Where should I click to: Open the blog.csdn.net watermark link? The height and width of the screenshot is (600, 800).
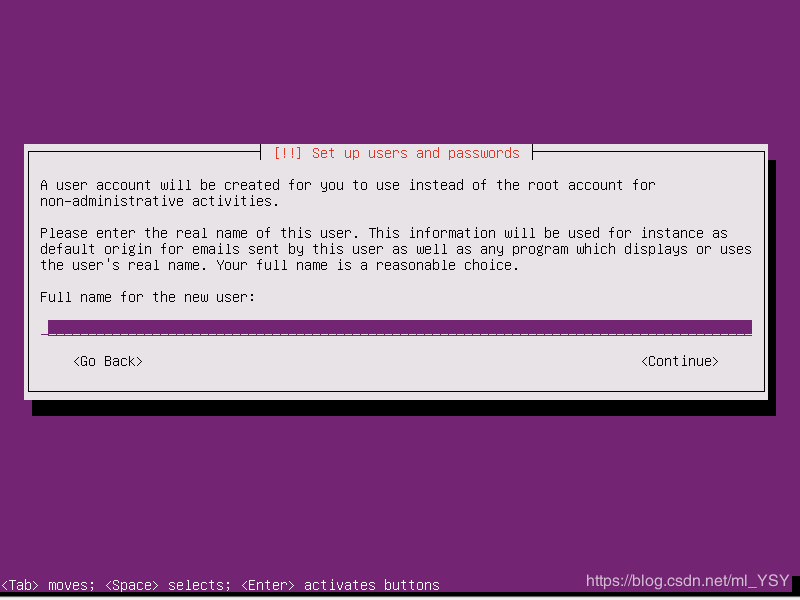[687, 581]
